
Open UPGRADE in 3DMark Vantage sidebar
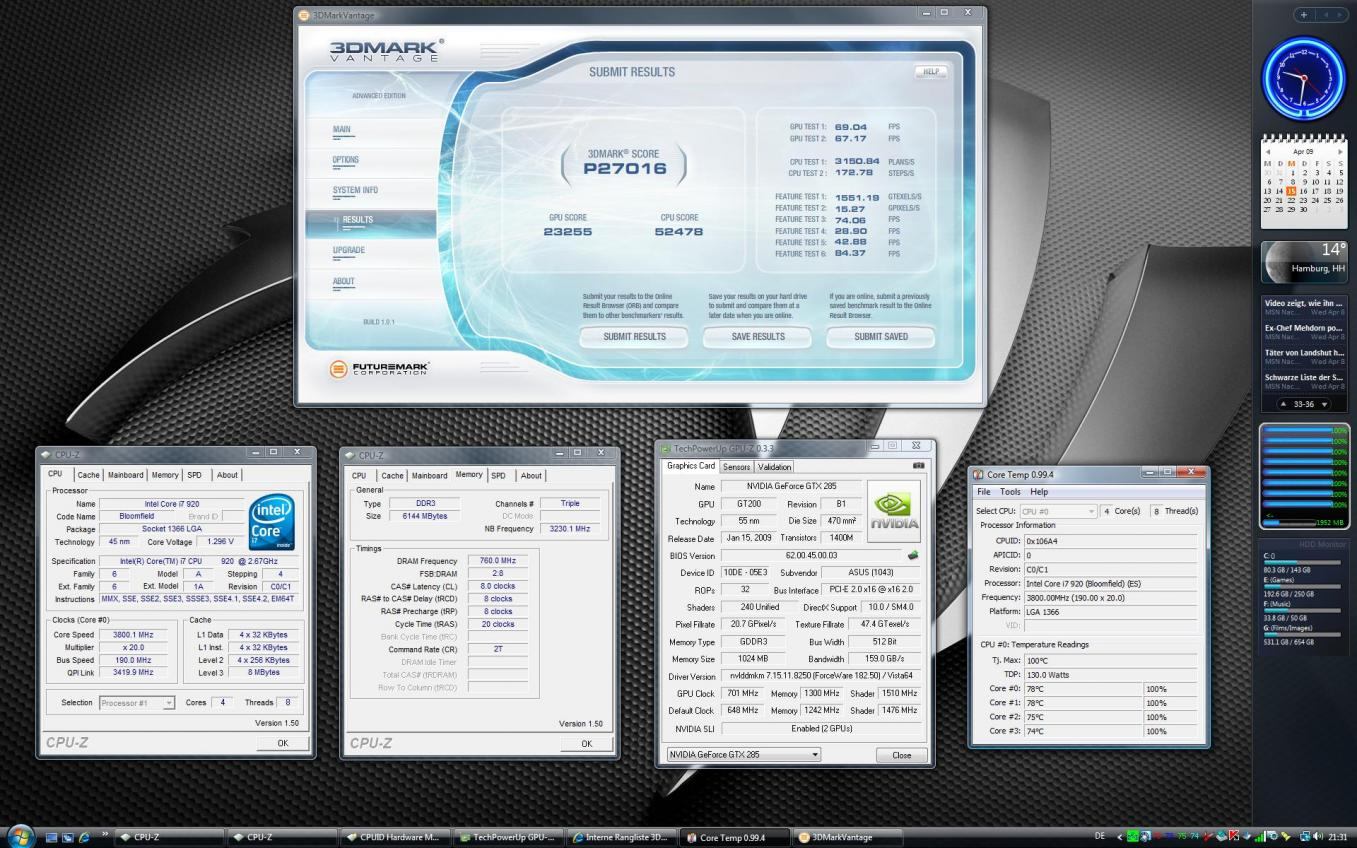coord(349,250)
